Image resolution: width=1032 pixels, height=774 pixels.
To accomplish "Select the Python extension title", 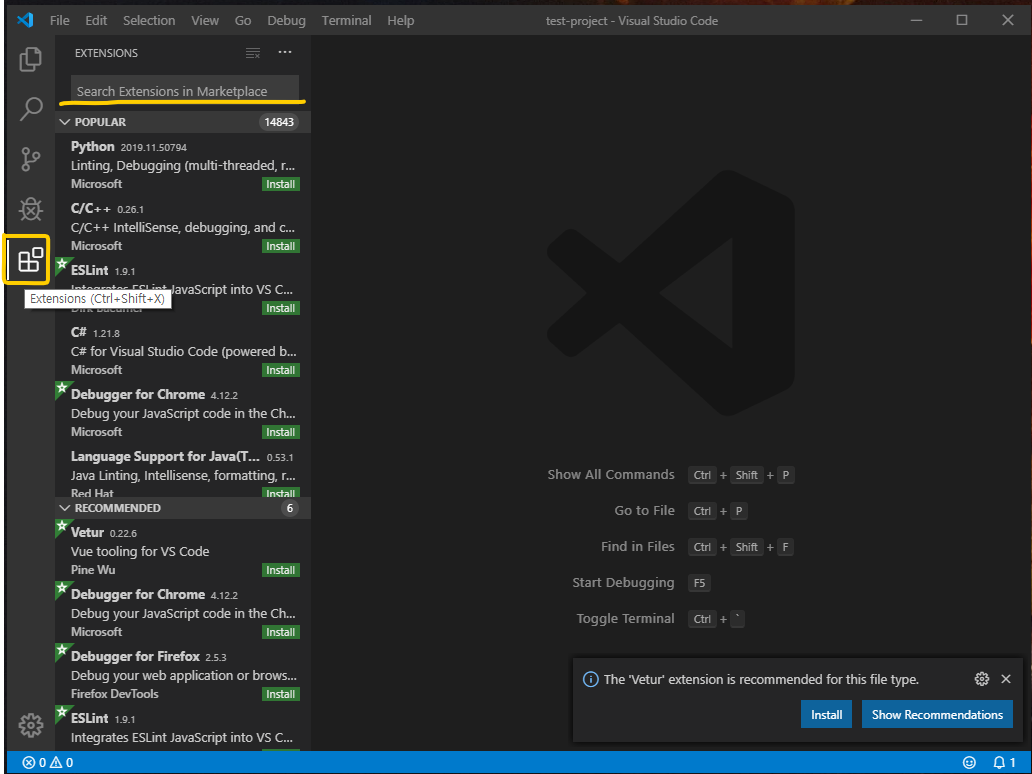I will (93, 146).
